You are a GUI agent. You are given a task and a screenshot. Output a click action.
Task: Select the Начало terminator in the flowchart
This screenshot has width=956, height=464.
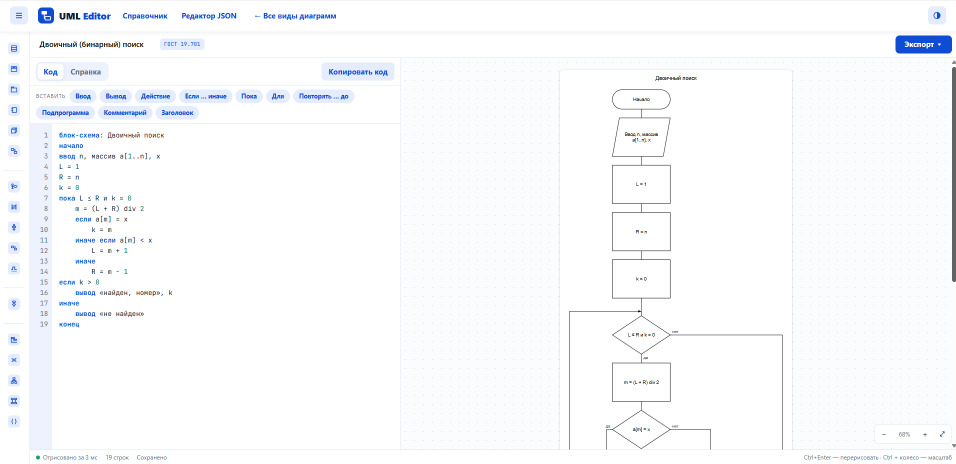[x=641, y=99]
